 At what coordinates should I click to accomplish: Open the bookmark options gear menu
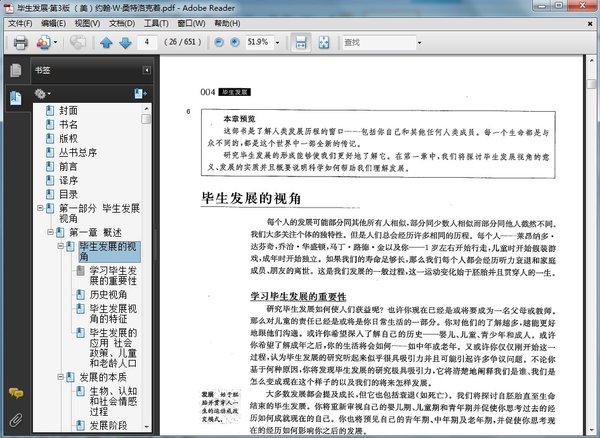[42, 93]
